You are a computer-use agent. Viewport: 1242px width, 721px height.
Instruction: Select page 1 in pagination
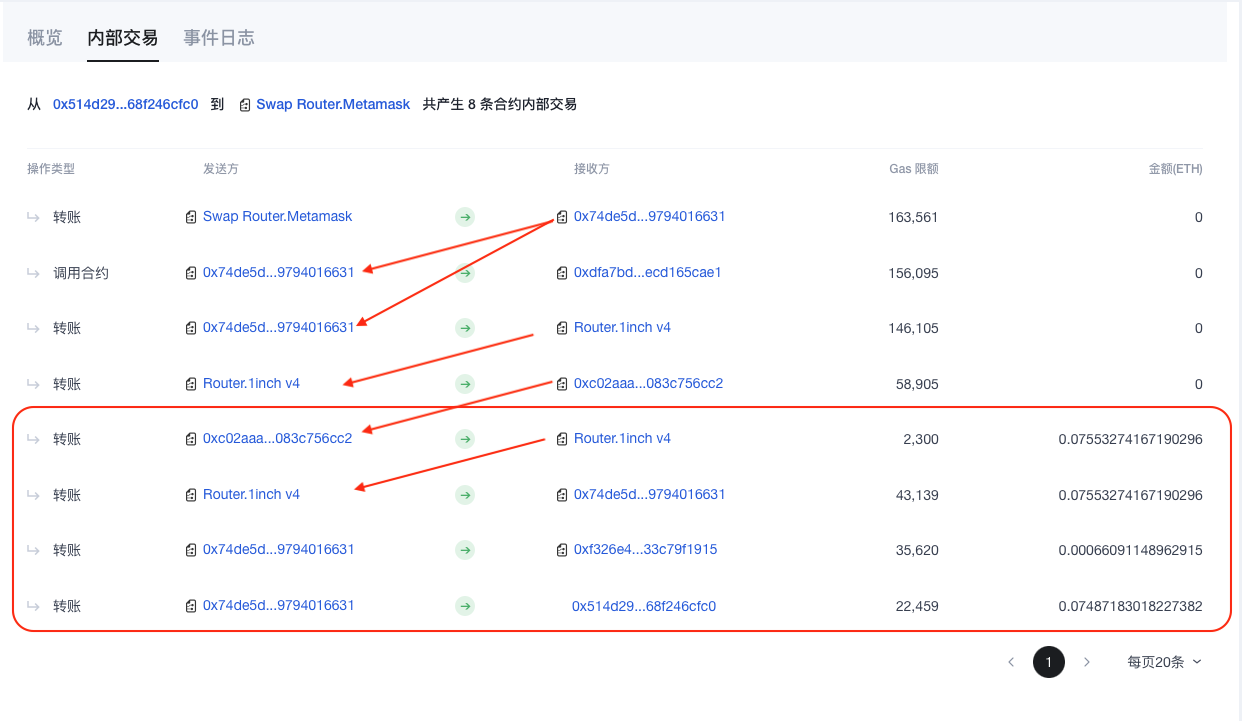1048,662
